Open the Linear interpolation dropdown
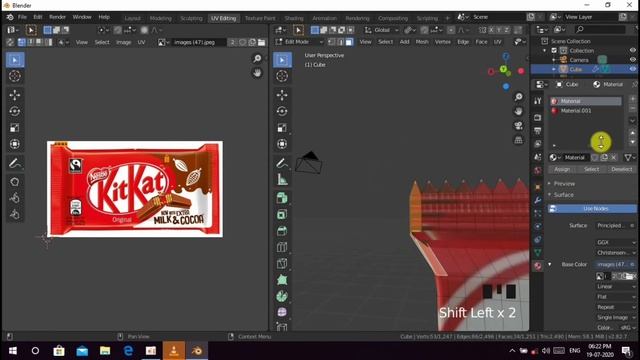Viewport: 640px width, 360px height. (x=616, y=287)
